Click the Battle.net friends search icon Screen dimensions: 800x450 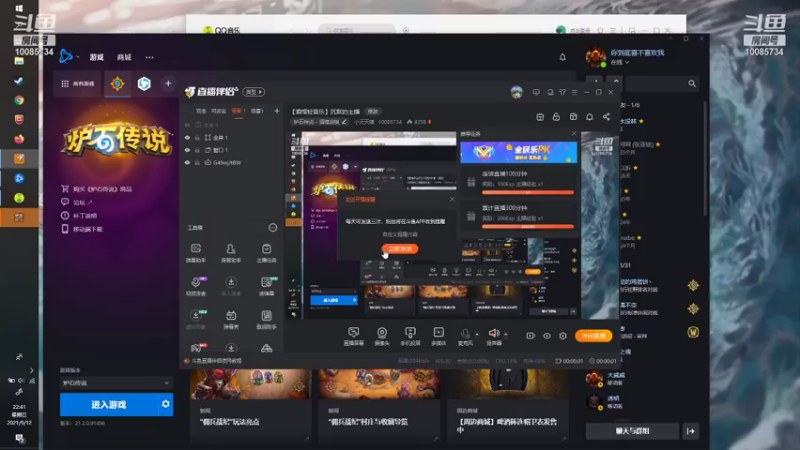[692, 84]
